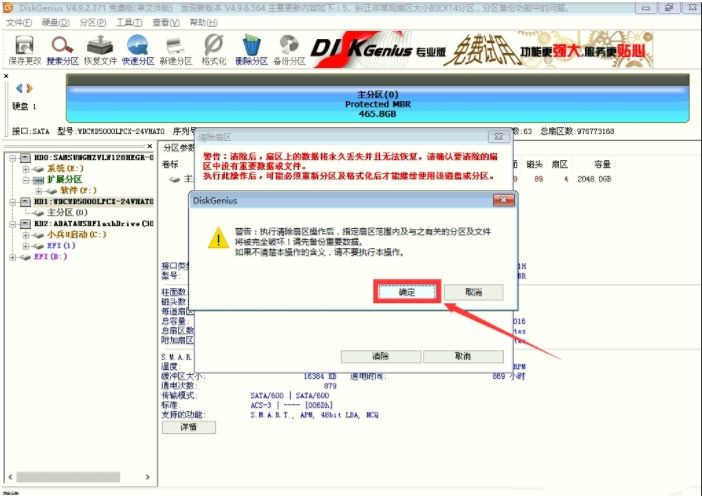Select HD2:ADATA USB drive in tree
This screenshot has height=496, width=702.
click(94, 223)
